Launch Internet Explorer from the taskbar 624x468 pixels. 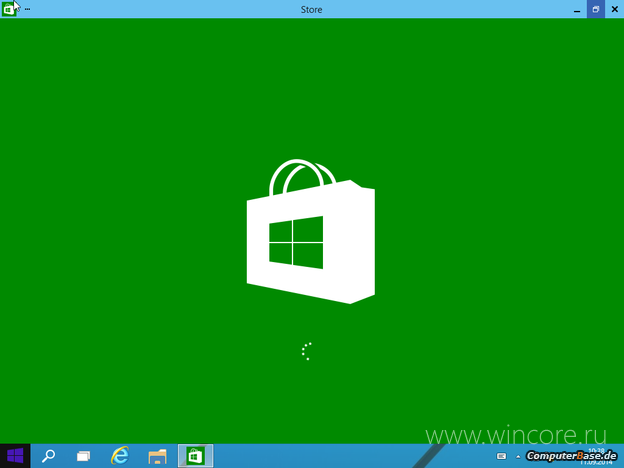(120, 456)
